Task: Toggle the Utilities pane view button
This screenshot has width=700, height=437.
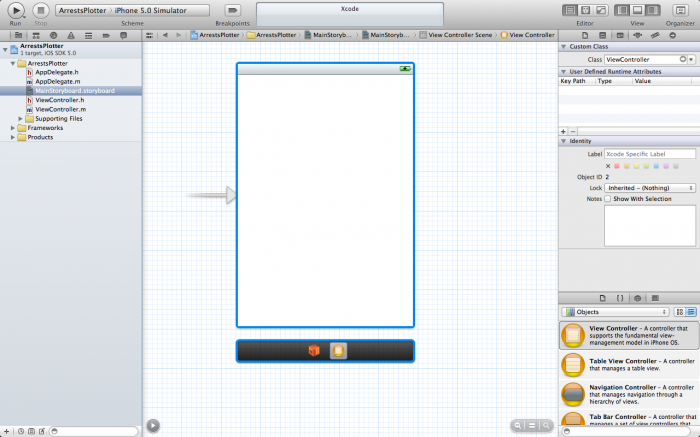Action: pyautogui.click(x=653, y=10)
